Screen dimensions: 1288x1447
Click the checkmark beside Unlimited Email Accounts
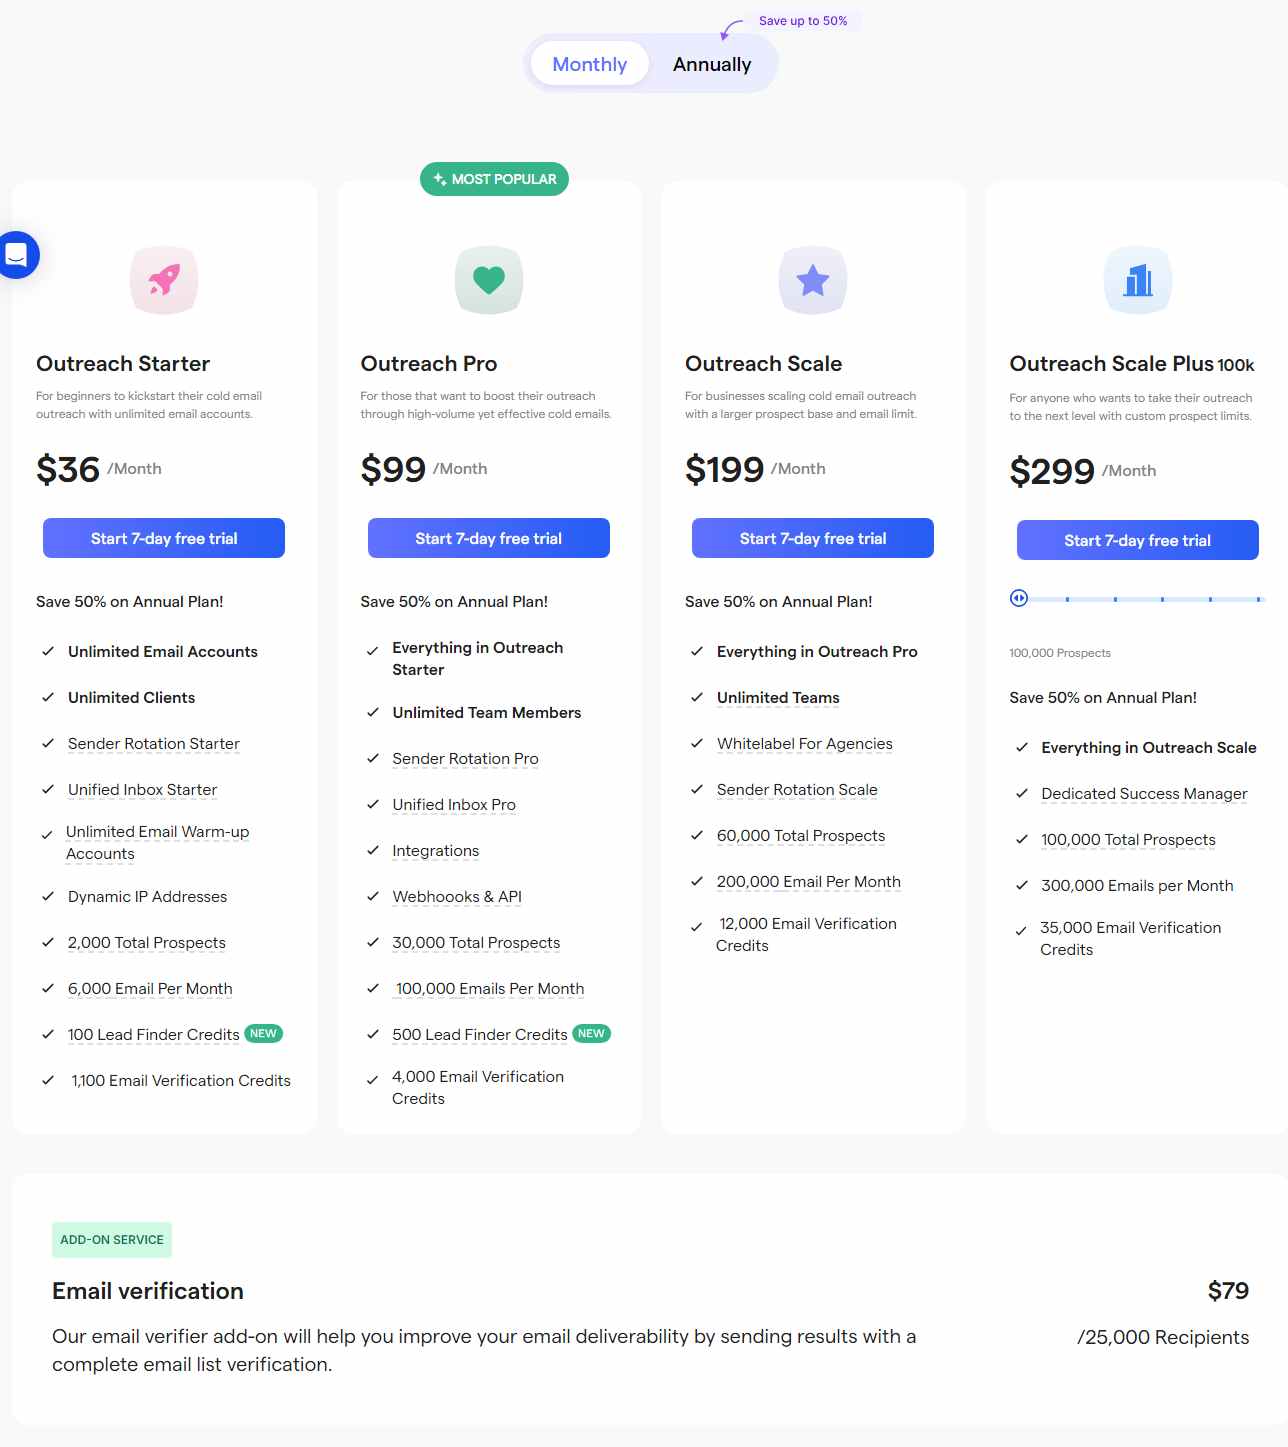click(47, 651)
